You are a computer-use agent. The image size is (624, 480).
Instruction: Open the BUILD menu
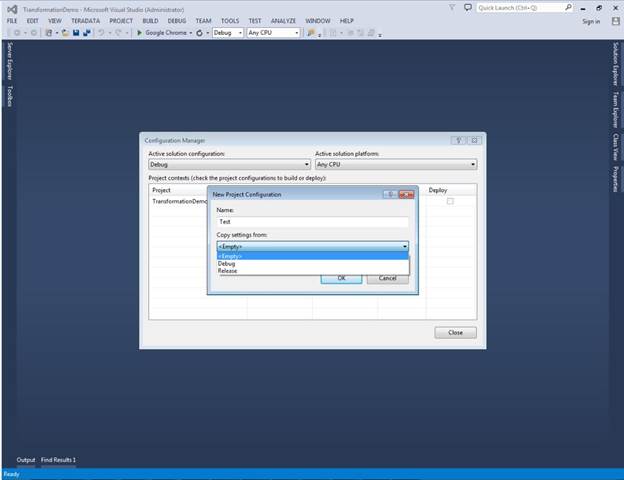150,21
